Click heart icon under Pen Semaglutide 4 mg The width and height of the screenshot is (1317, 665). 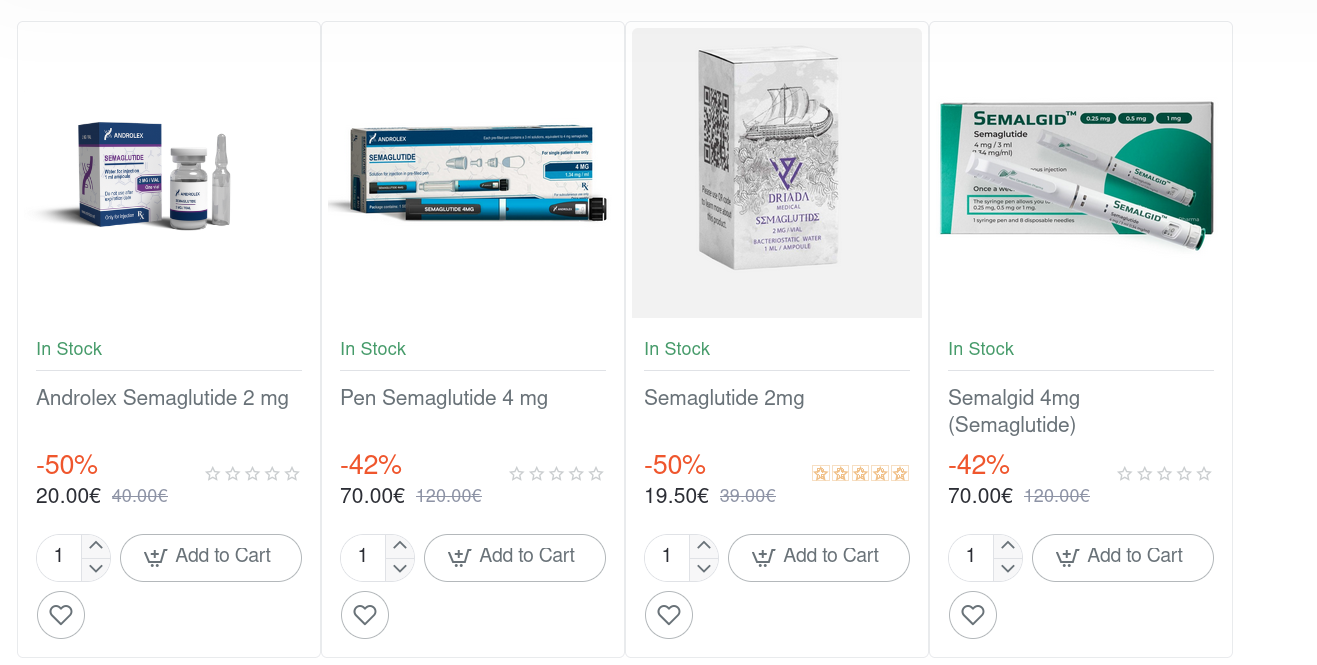[365, 615]
